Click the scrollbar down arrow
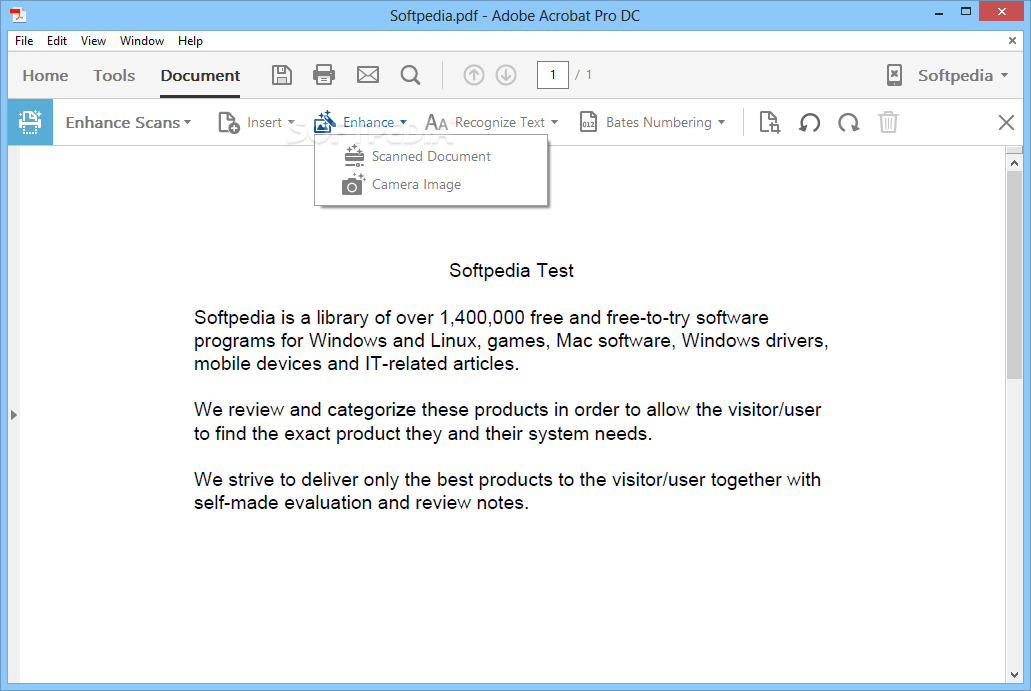 click(1014, 675)
